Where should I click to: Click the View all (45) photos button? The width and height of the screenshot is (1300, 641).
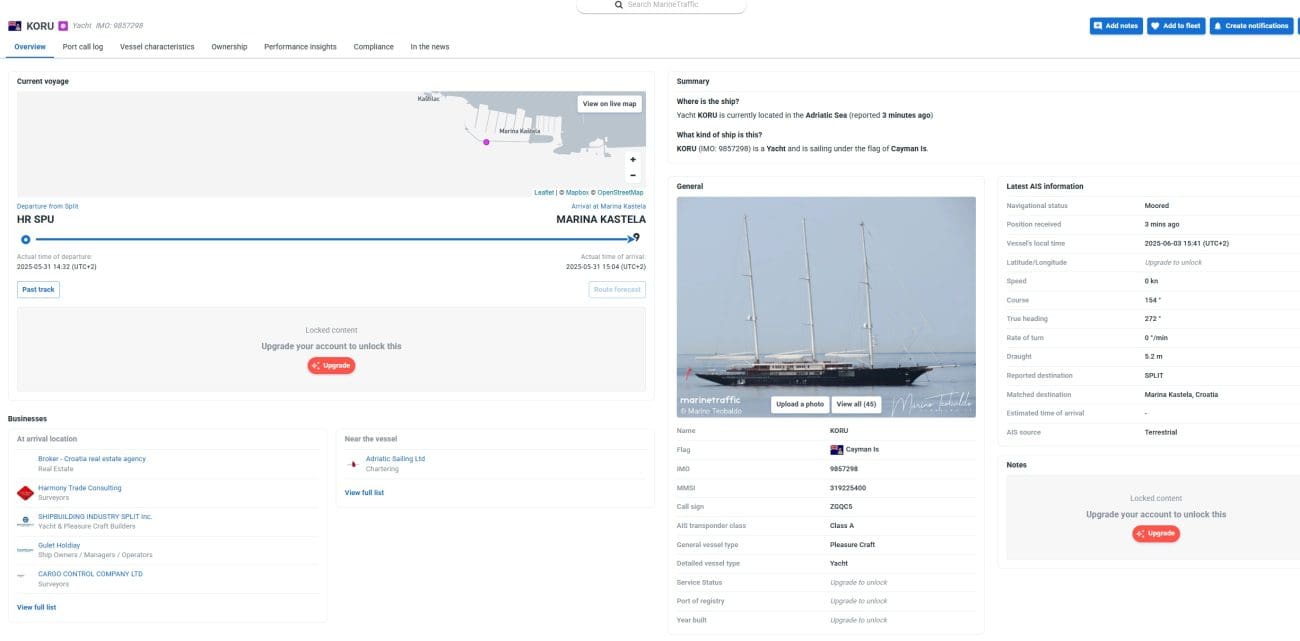pos(855,404)
